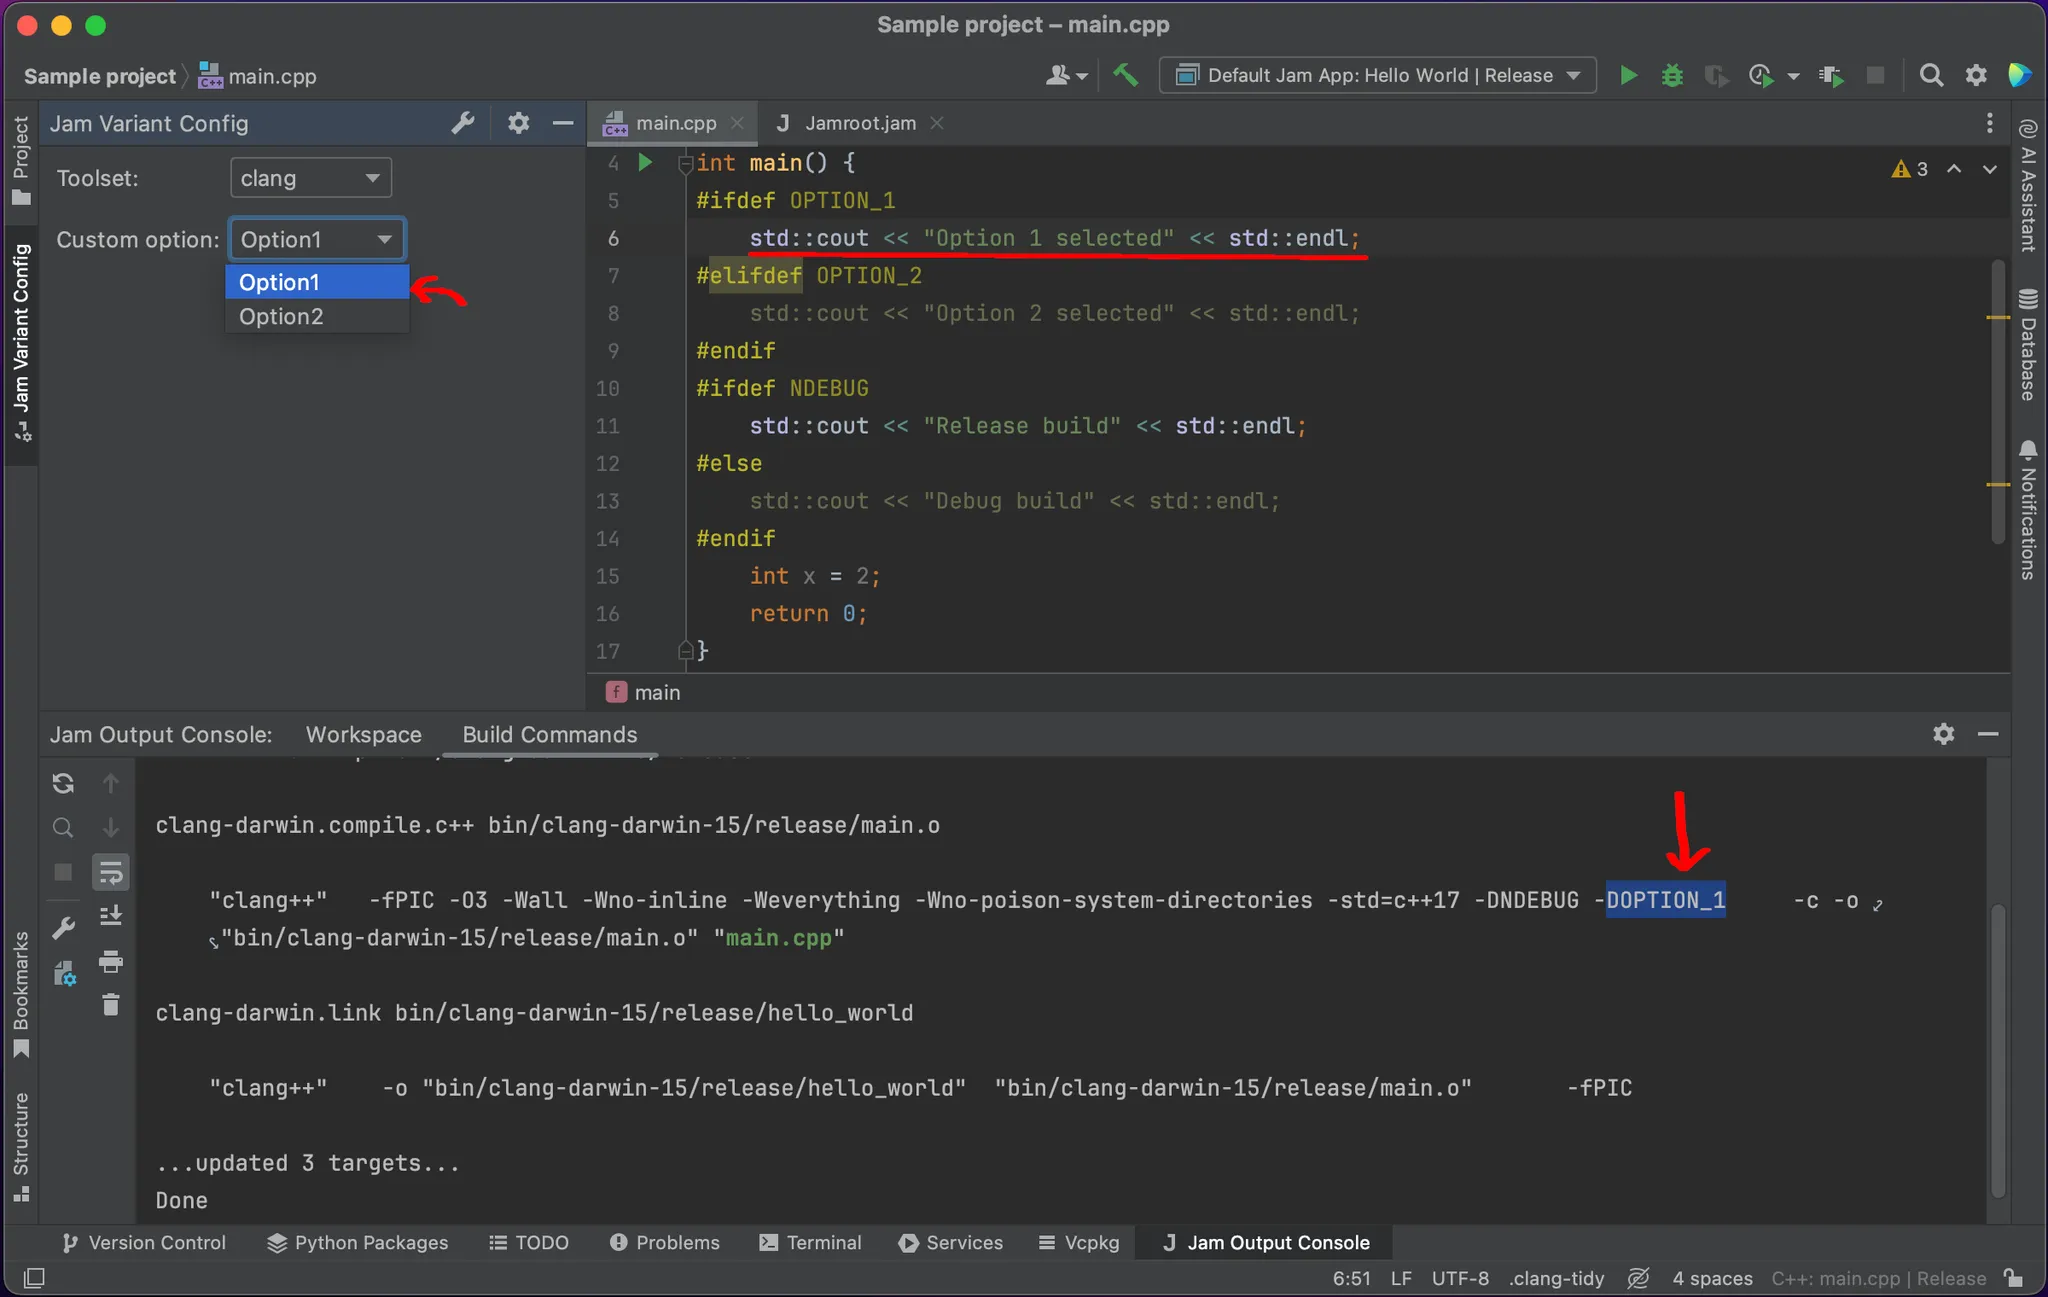Open the Terminal tool window
Image resolution: width=2048 pixels, height=1297 pixels.
[x=810, y=1243]
